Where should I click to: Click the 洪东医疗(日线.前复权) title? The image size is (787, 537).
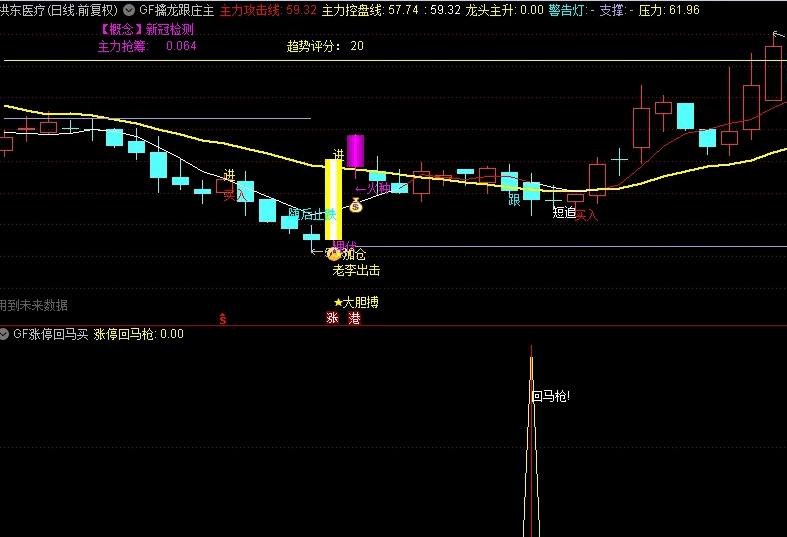[x=59, y=10]
